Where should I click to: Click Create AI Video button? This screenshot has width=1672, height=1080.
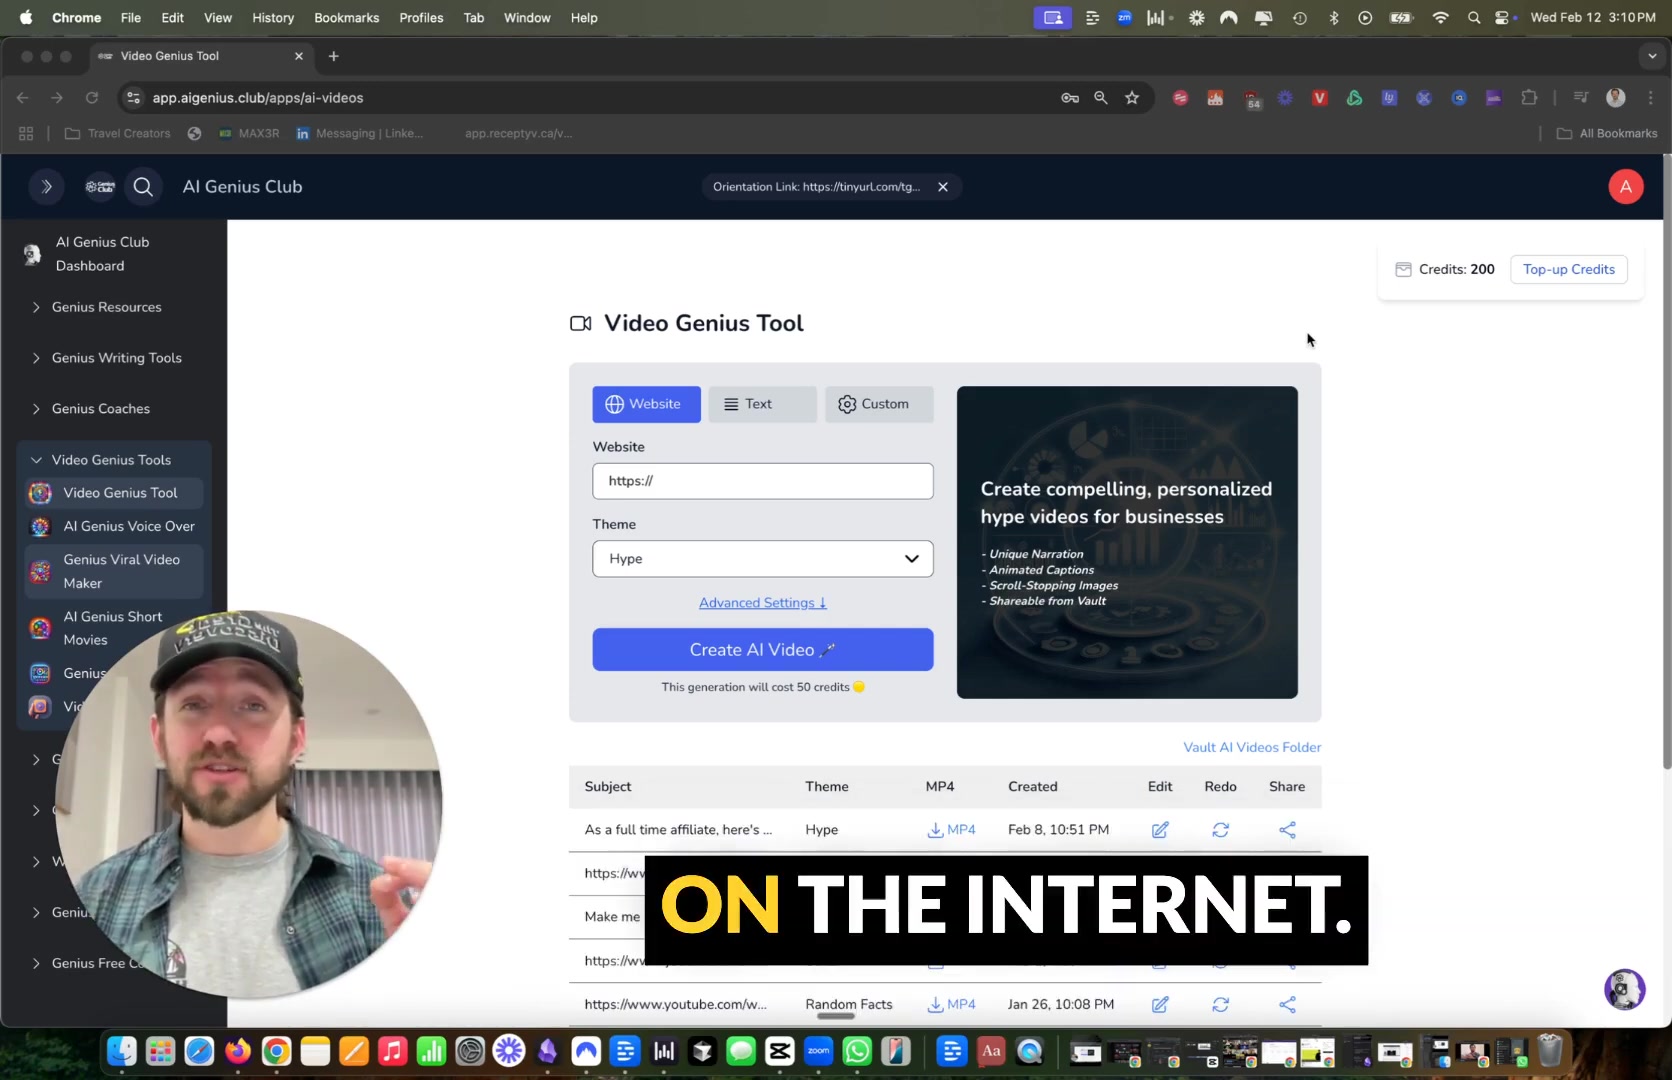pyautogui.click(x=763, y=650)
